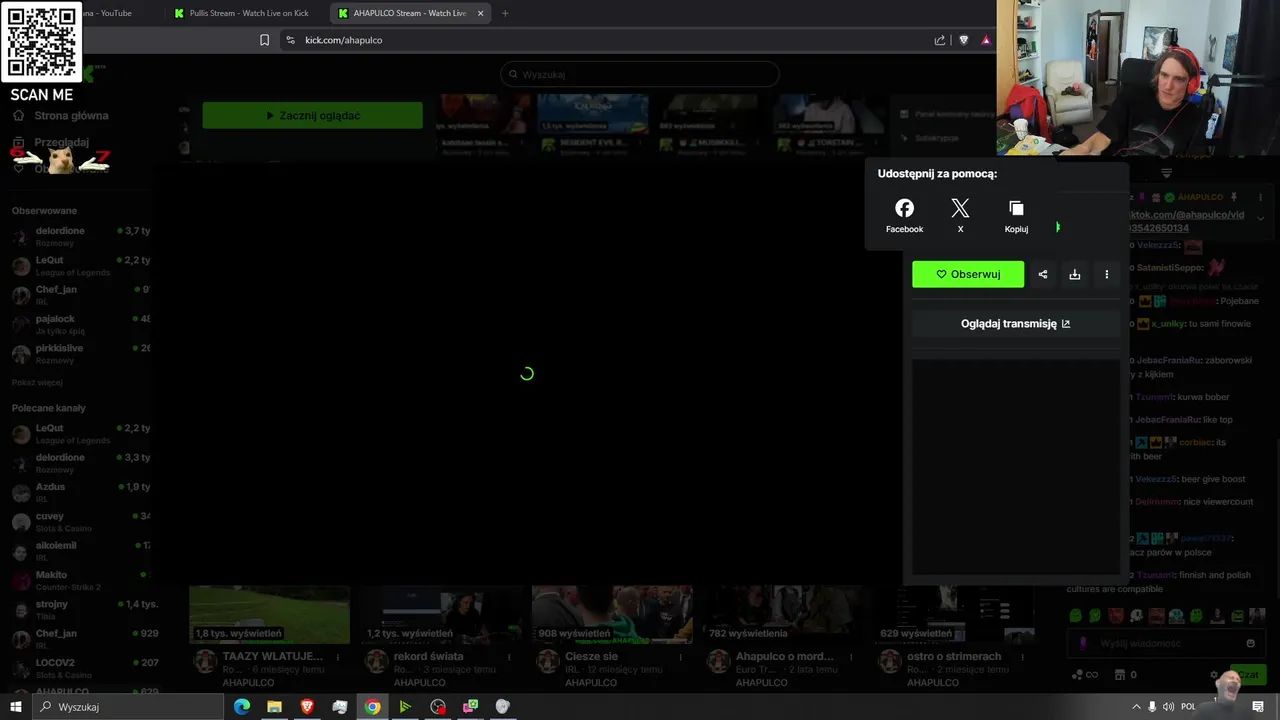This screenshot has height=720, width=1280.
Task: Open the strojny Tibia channel
Action: pos(80,609)
